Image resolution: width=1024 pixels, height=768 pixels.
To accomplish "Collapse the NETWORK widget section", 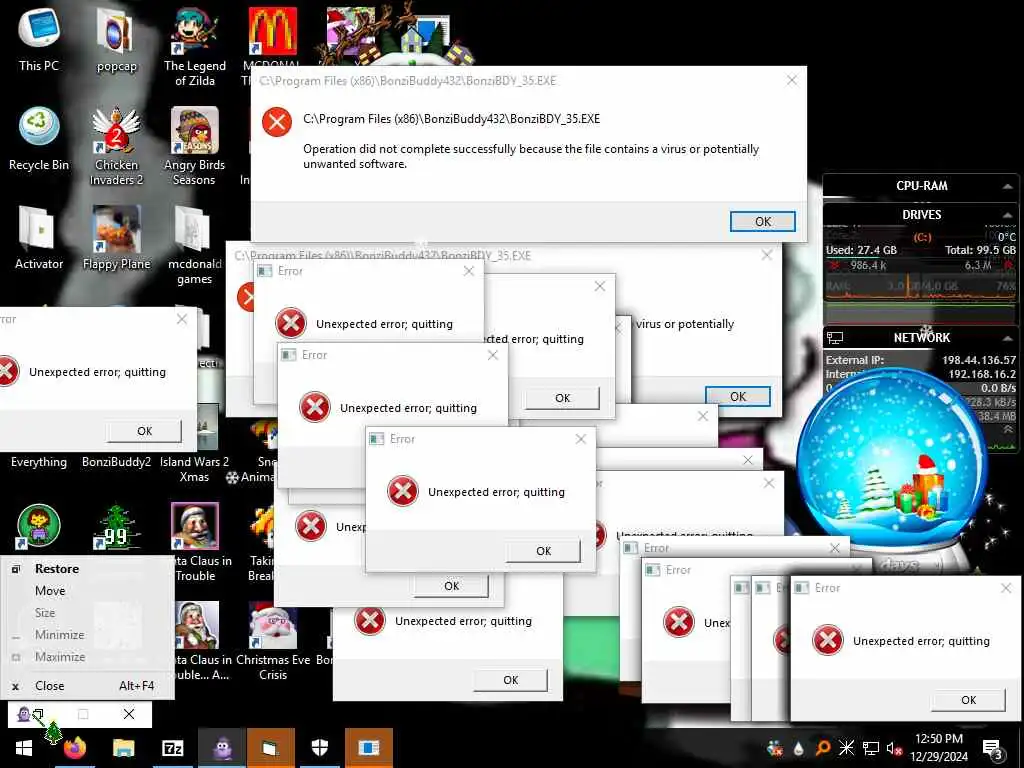I will [x=1007, y=338].
